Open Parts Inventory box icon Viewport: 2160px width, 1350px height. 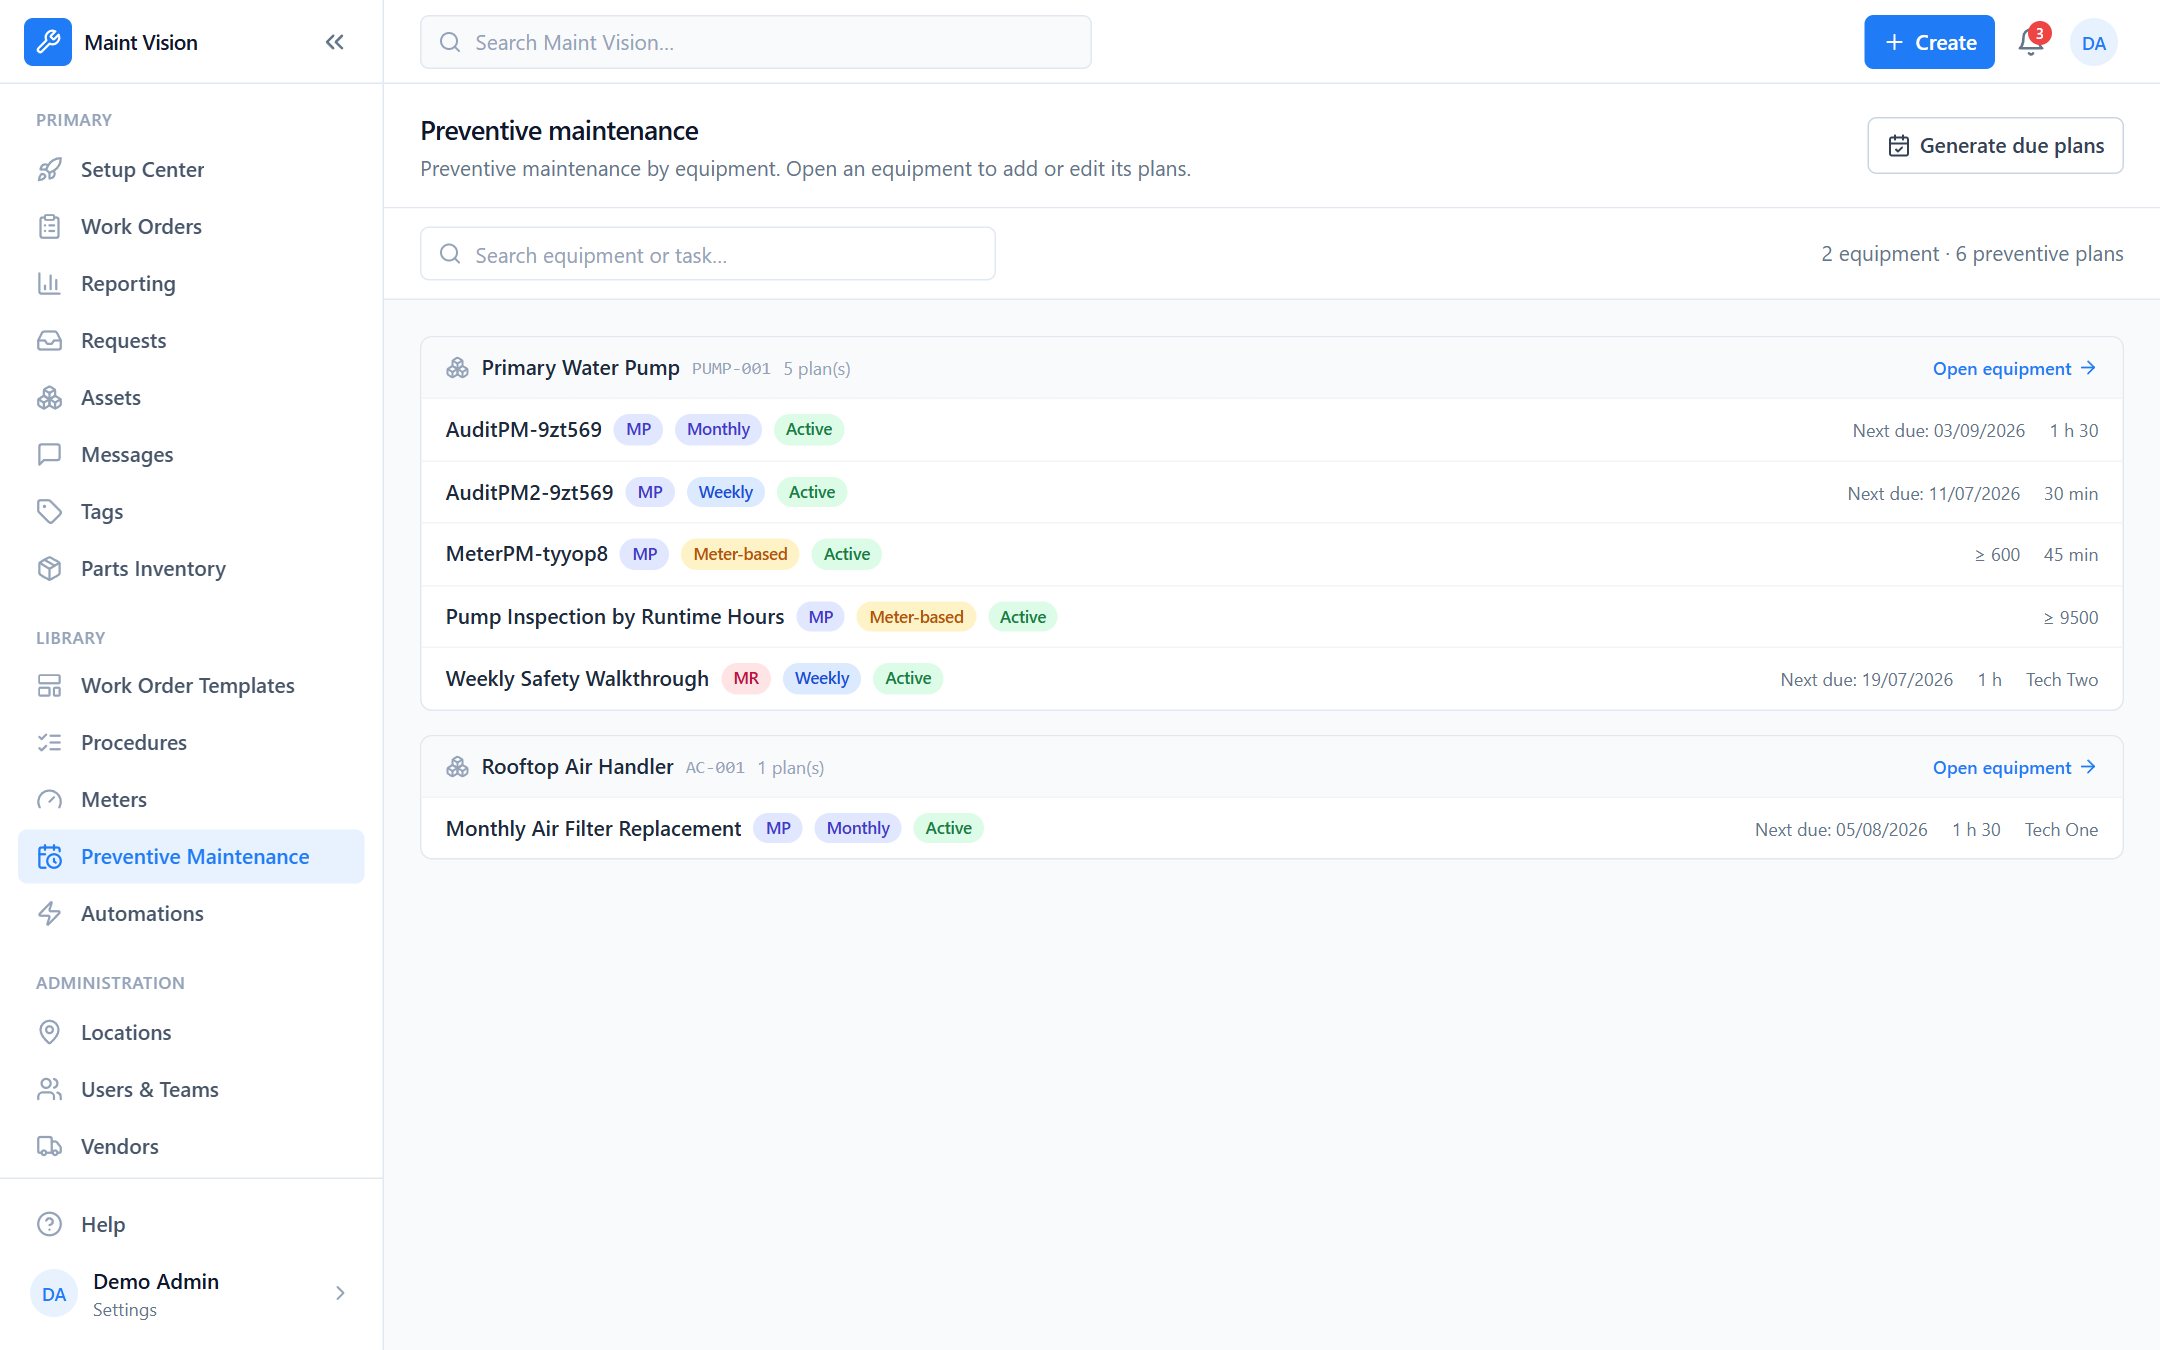49,569
